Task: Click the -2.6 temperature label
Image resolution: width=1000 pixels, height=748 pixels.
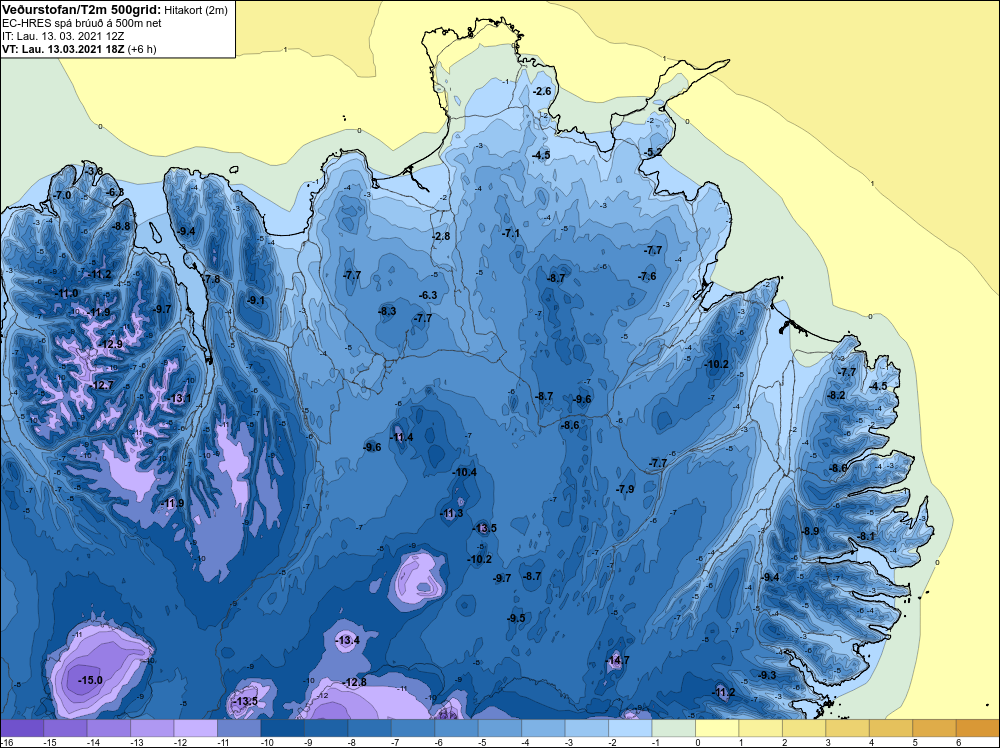Action: tap(541, 92)
